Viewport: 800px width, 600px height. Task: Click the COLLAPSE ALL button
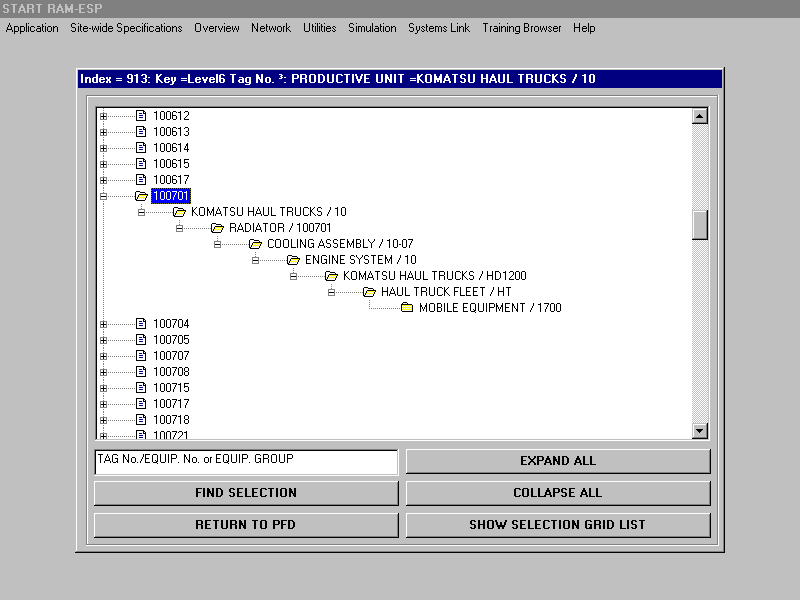coord(558,493)
